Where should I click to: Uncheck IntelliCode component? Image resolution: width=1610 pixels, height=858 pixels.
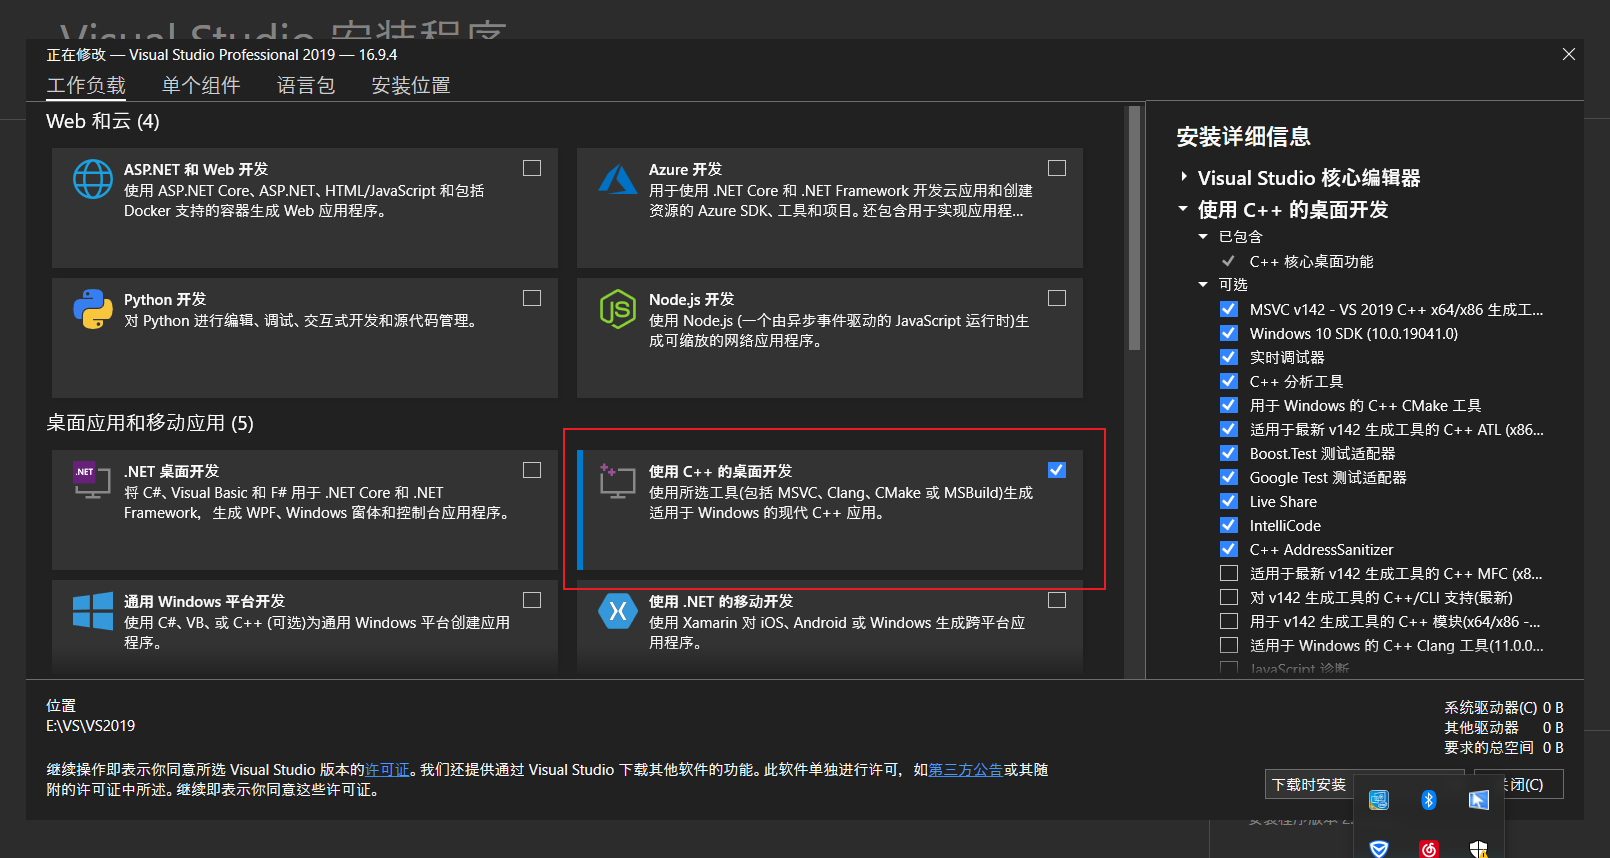(1229, 525)
